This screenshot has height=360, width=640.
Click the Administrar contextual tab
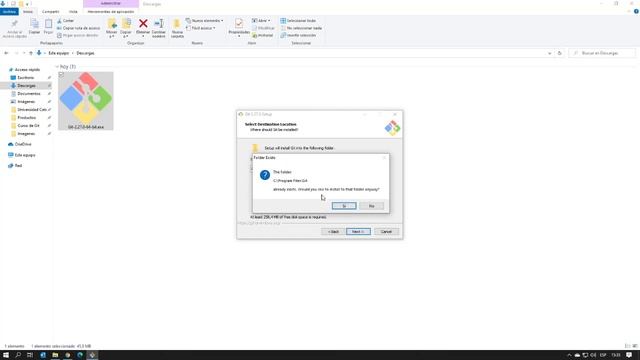pyautogui.click(x=111, y=4)
